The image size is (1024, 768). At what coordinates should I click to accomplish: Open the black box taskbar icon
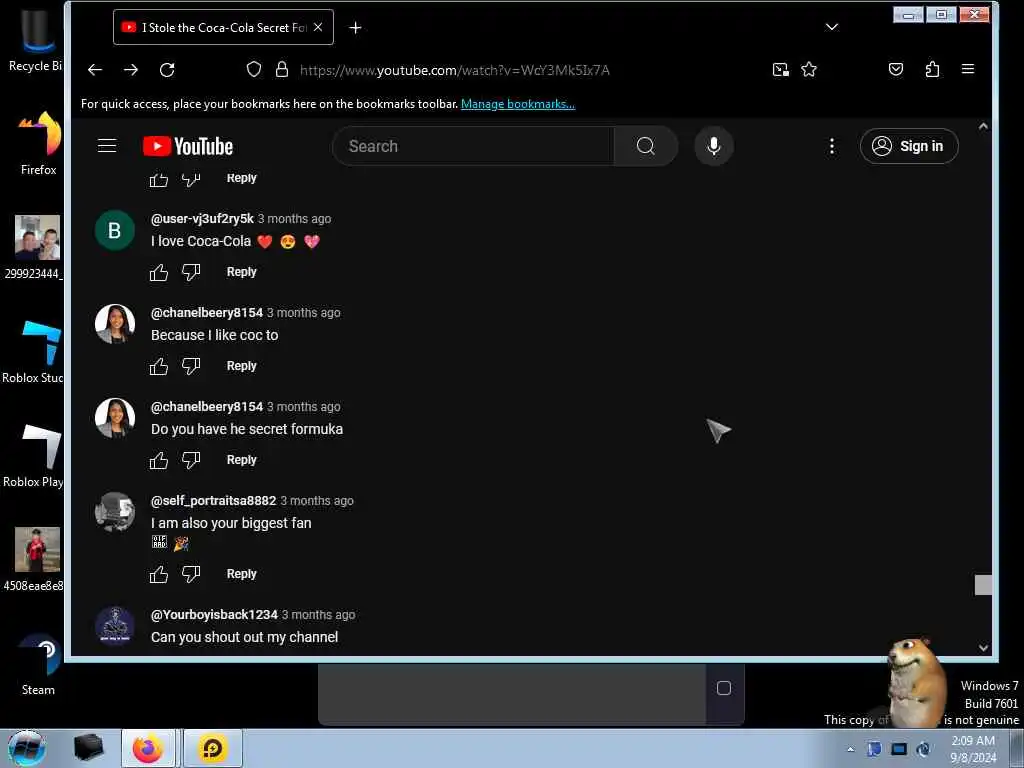pyautogui.click(x=88, y=748)
